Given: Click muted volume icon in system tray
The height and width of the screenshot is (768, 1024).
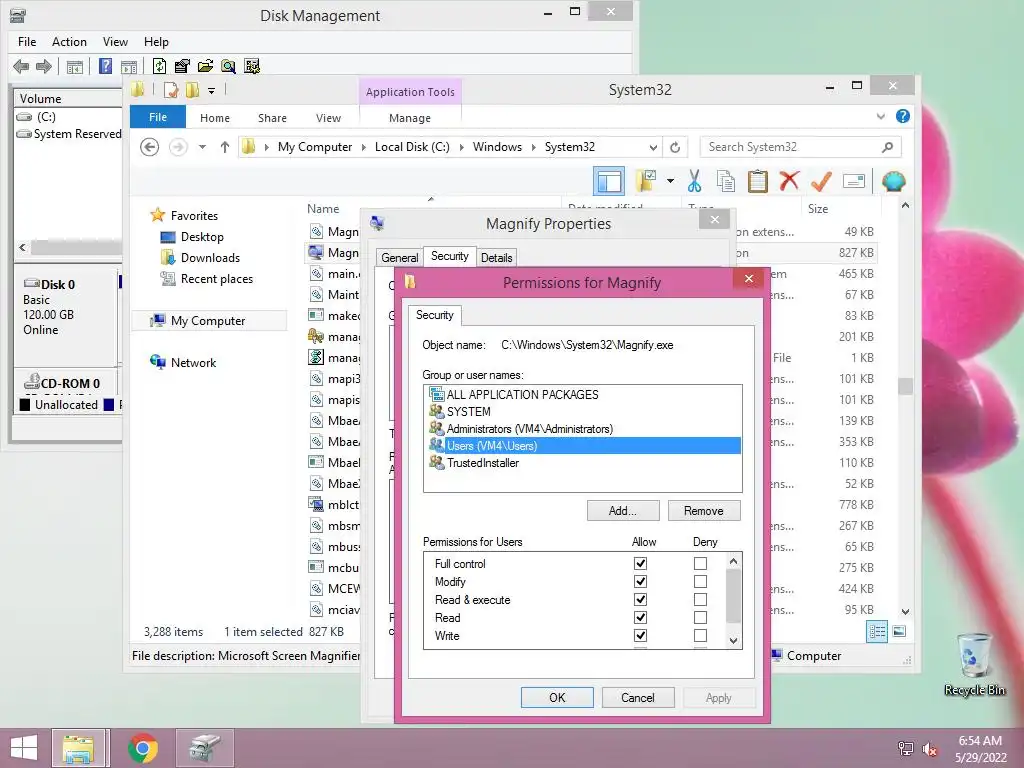Looking at the screenshot, I should pos(929,749).
